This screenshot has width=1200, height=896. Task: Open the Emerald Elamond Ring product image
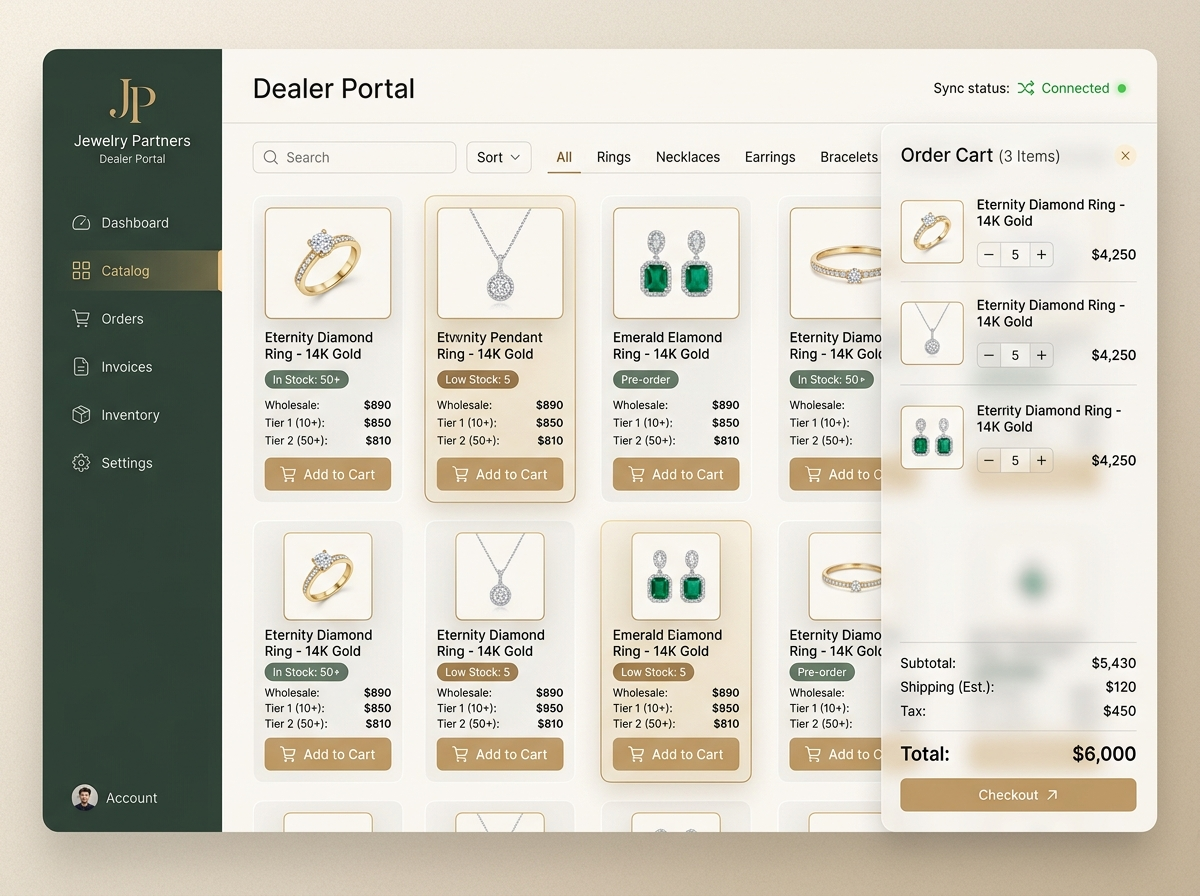676,263
